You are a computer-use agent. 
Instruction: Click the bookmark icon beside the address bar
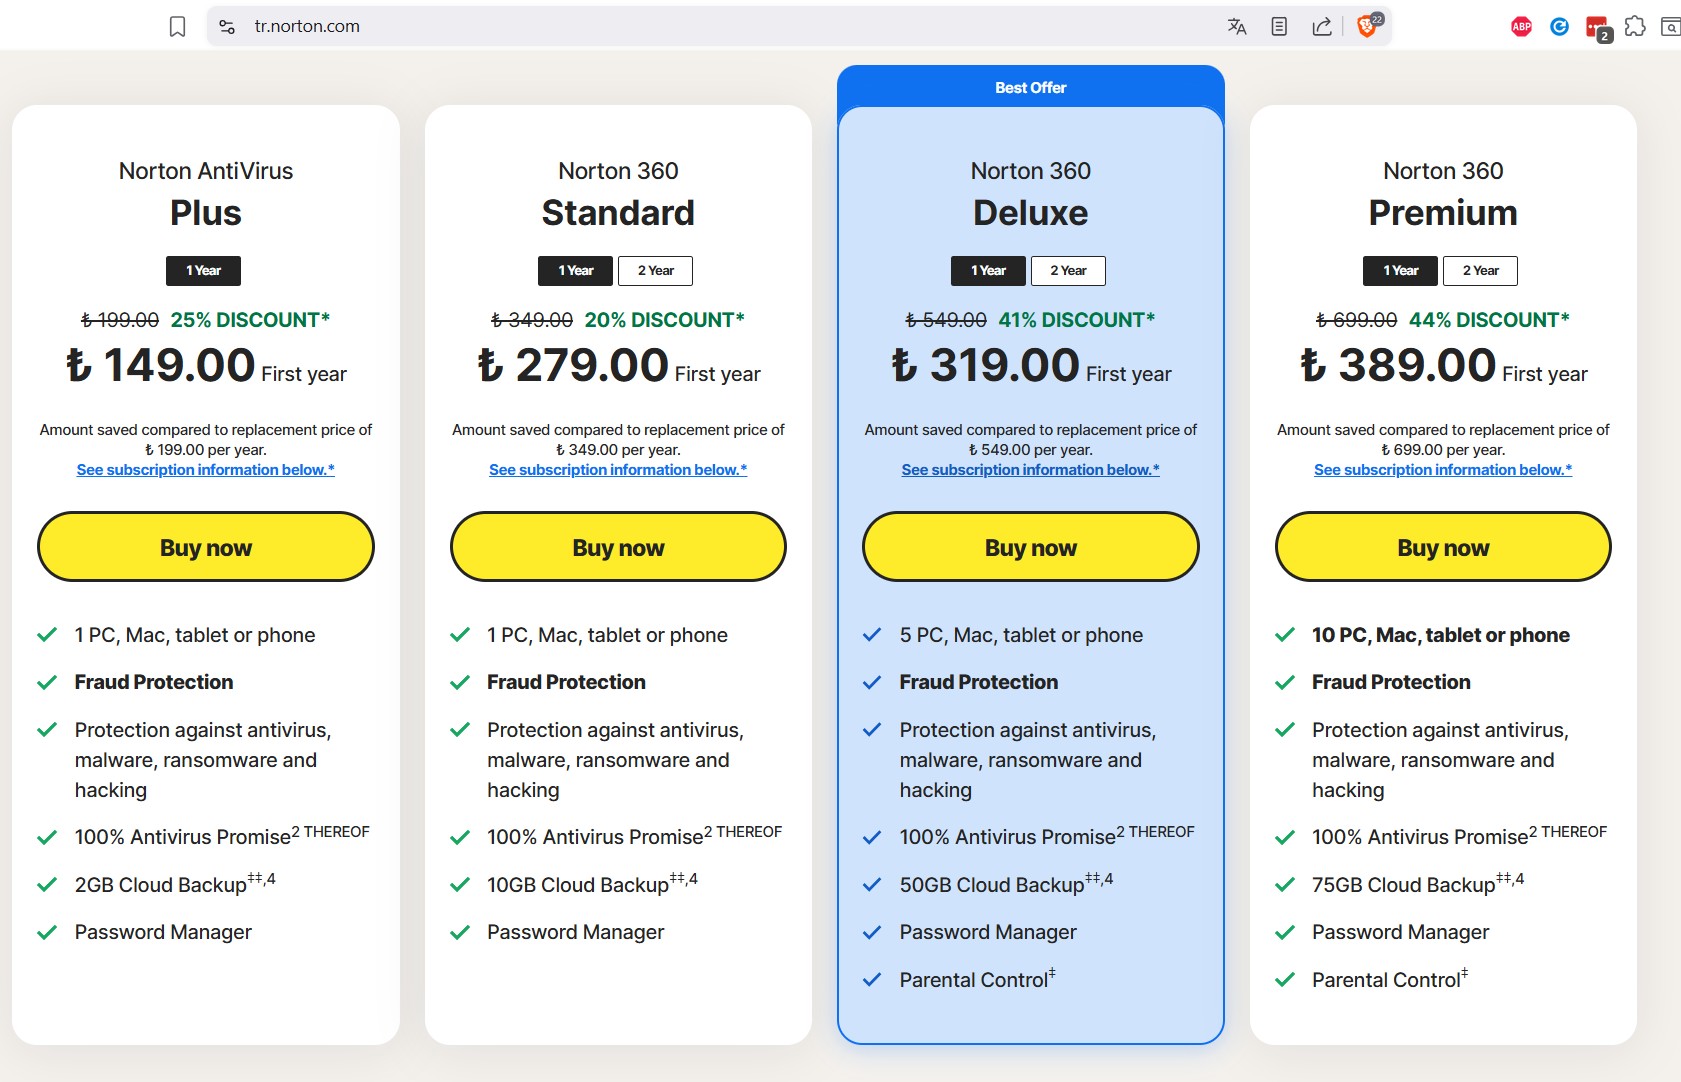[177, 27]
